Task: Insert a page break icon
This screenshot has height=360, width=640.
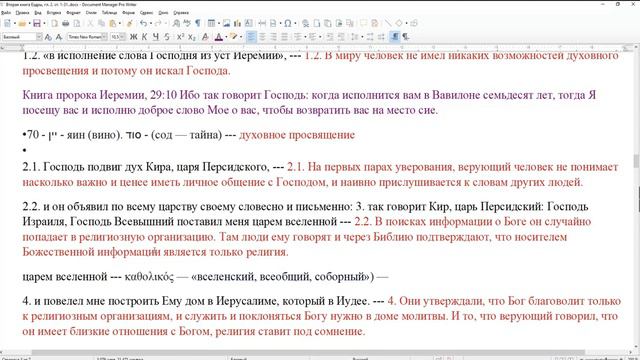Action: (273, 23)
